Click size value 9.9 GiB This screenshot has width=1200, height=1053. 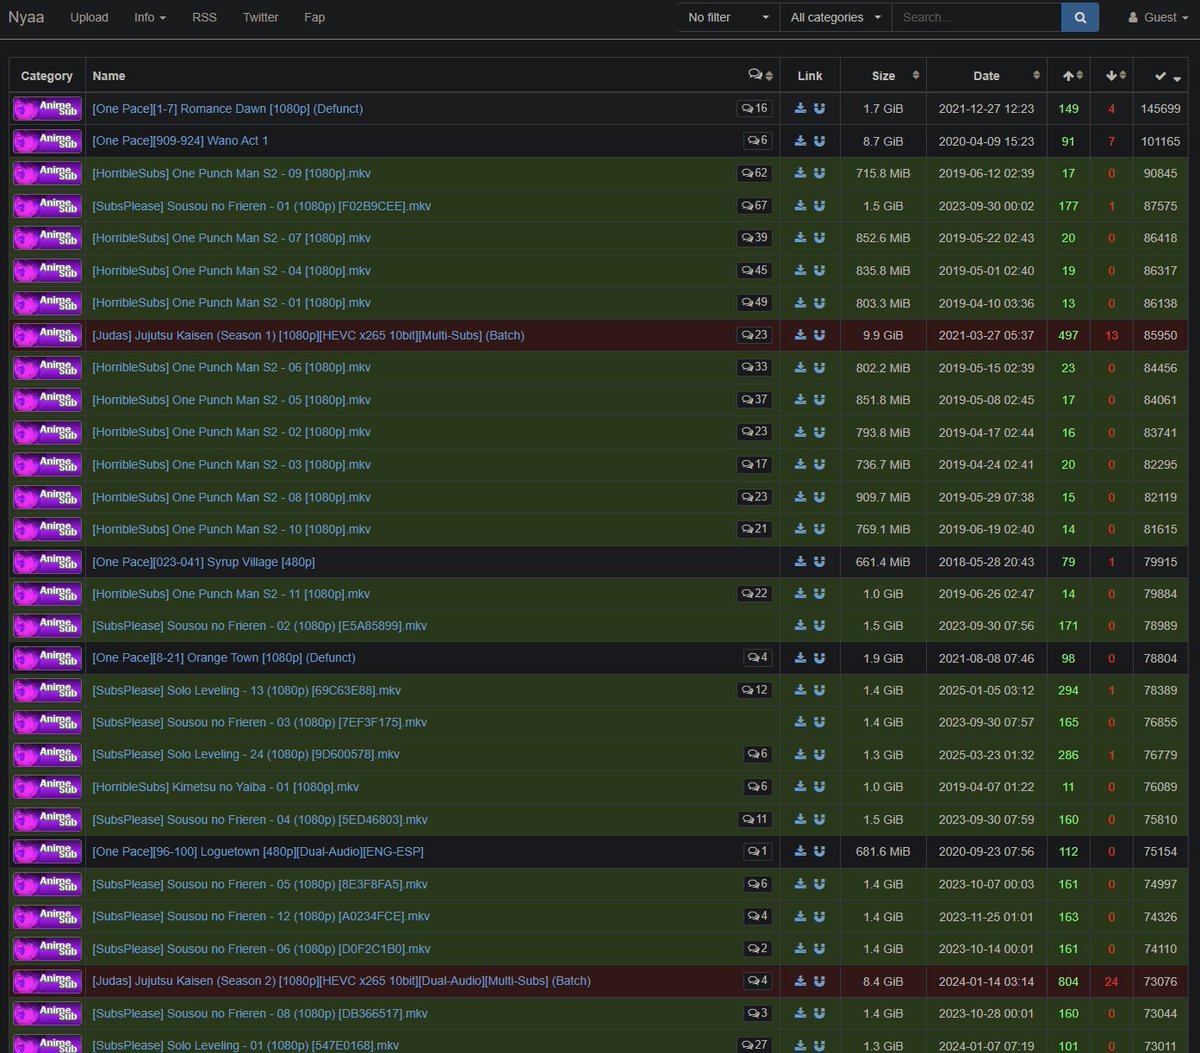coord(883,335)
